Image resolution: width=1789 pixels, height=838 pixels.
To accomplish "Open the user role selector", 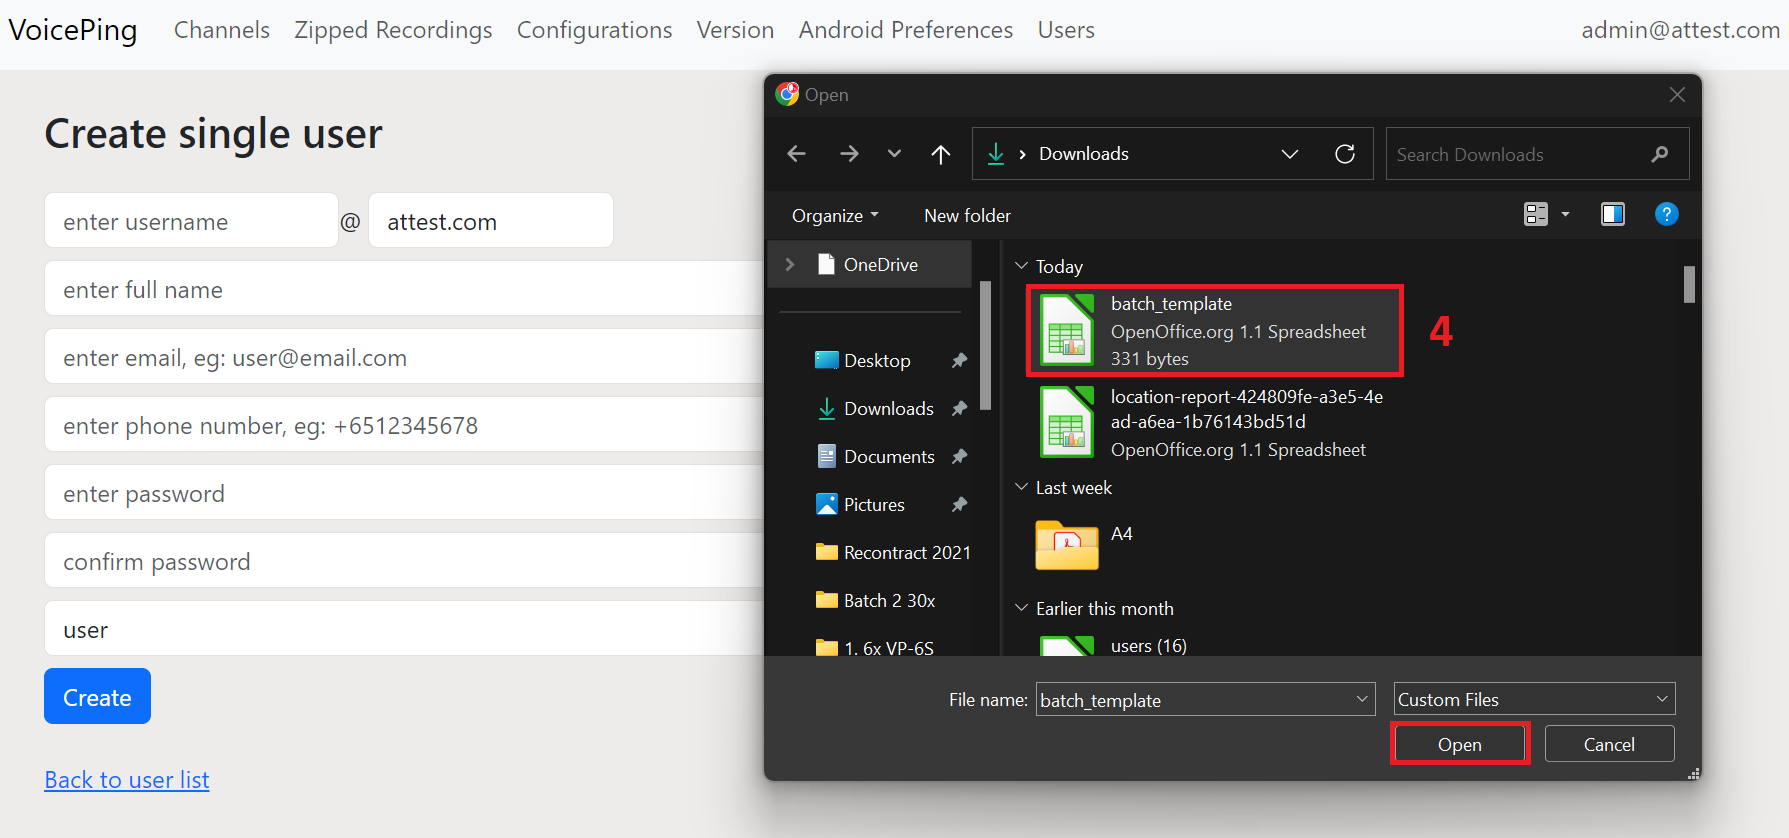I will (x=404, y=629).
